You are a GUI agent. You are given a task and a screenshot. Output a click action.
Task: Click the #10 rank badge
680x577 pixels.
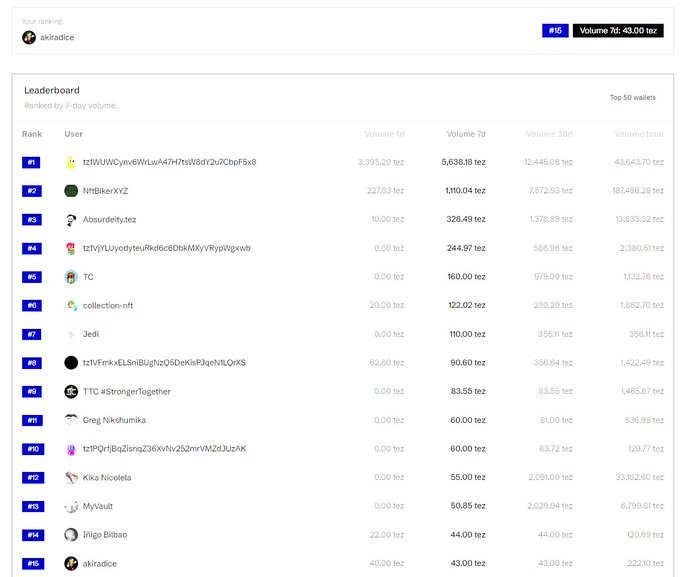[x=33, y=449]
